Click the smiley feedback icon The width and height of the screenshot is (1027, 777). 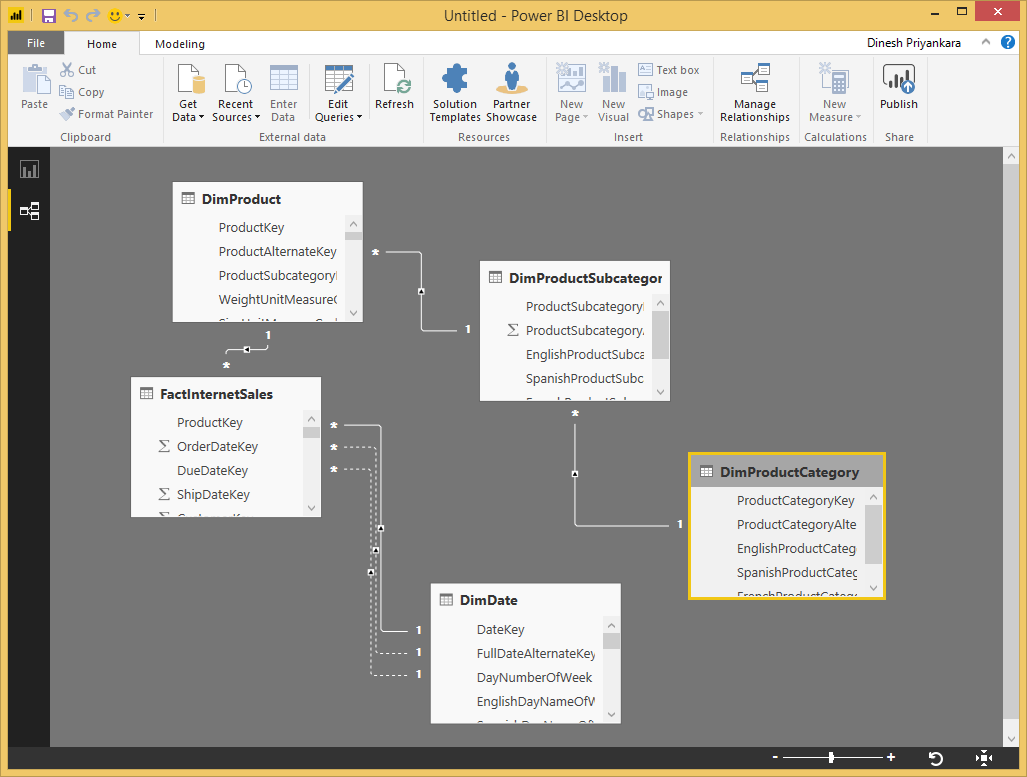pos(115,15)
